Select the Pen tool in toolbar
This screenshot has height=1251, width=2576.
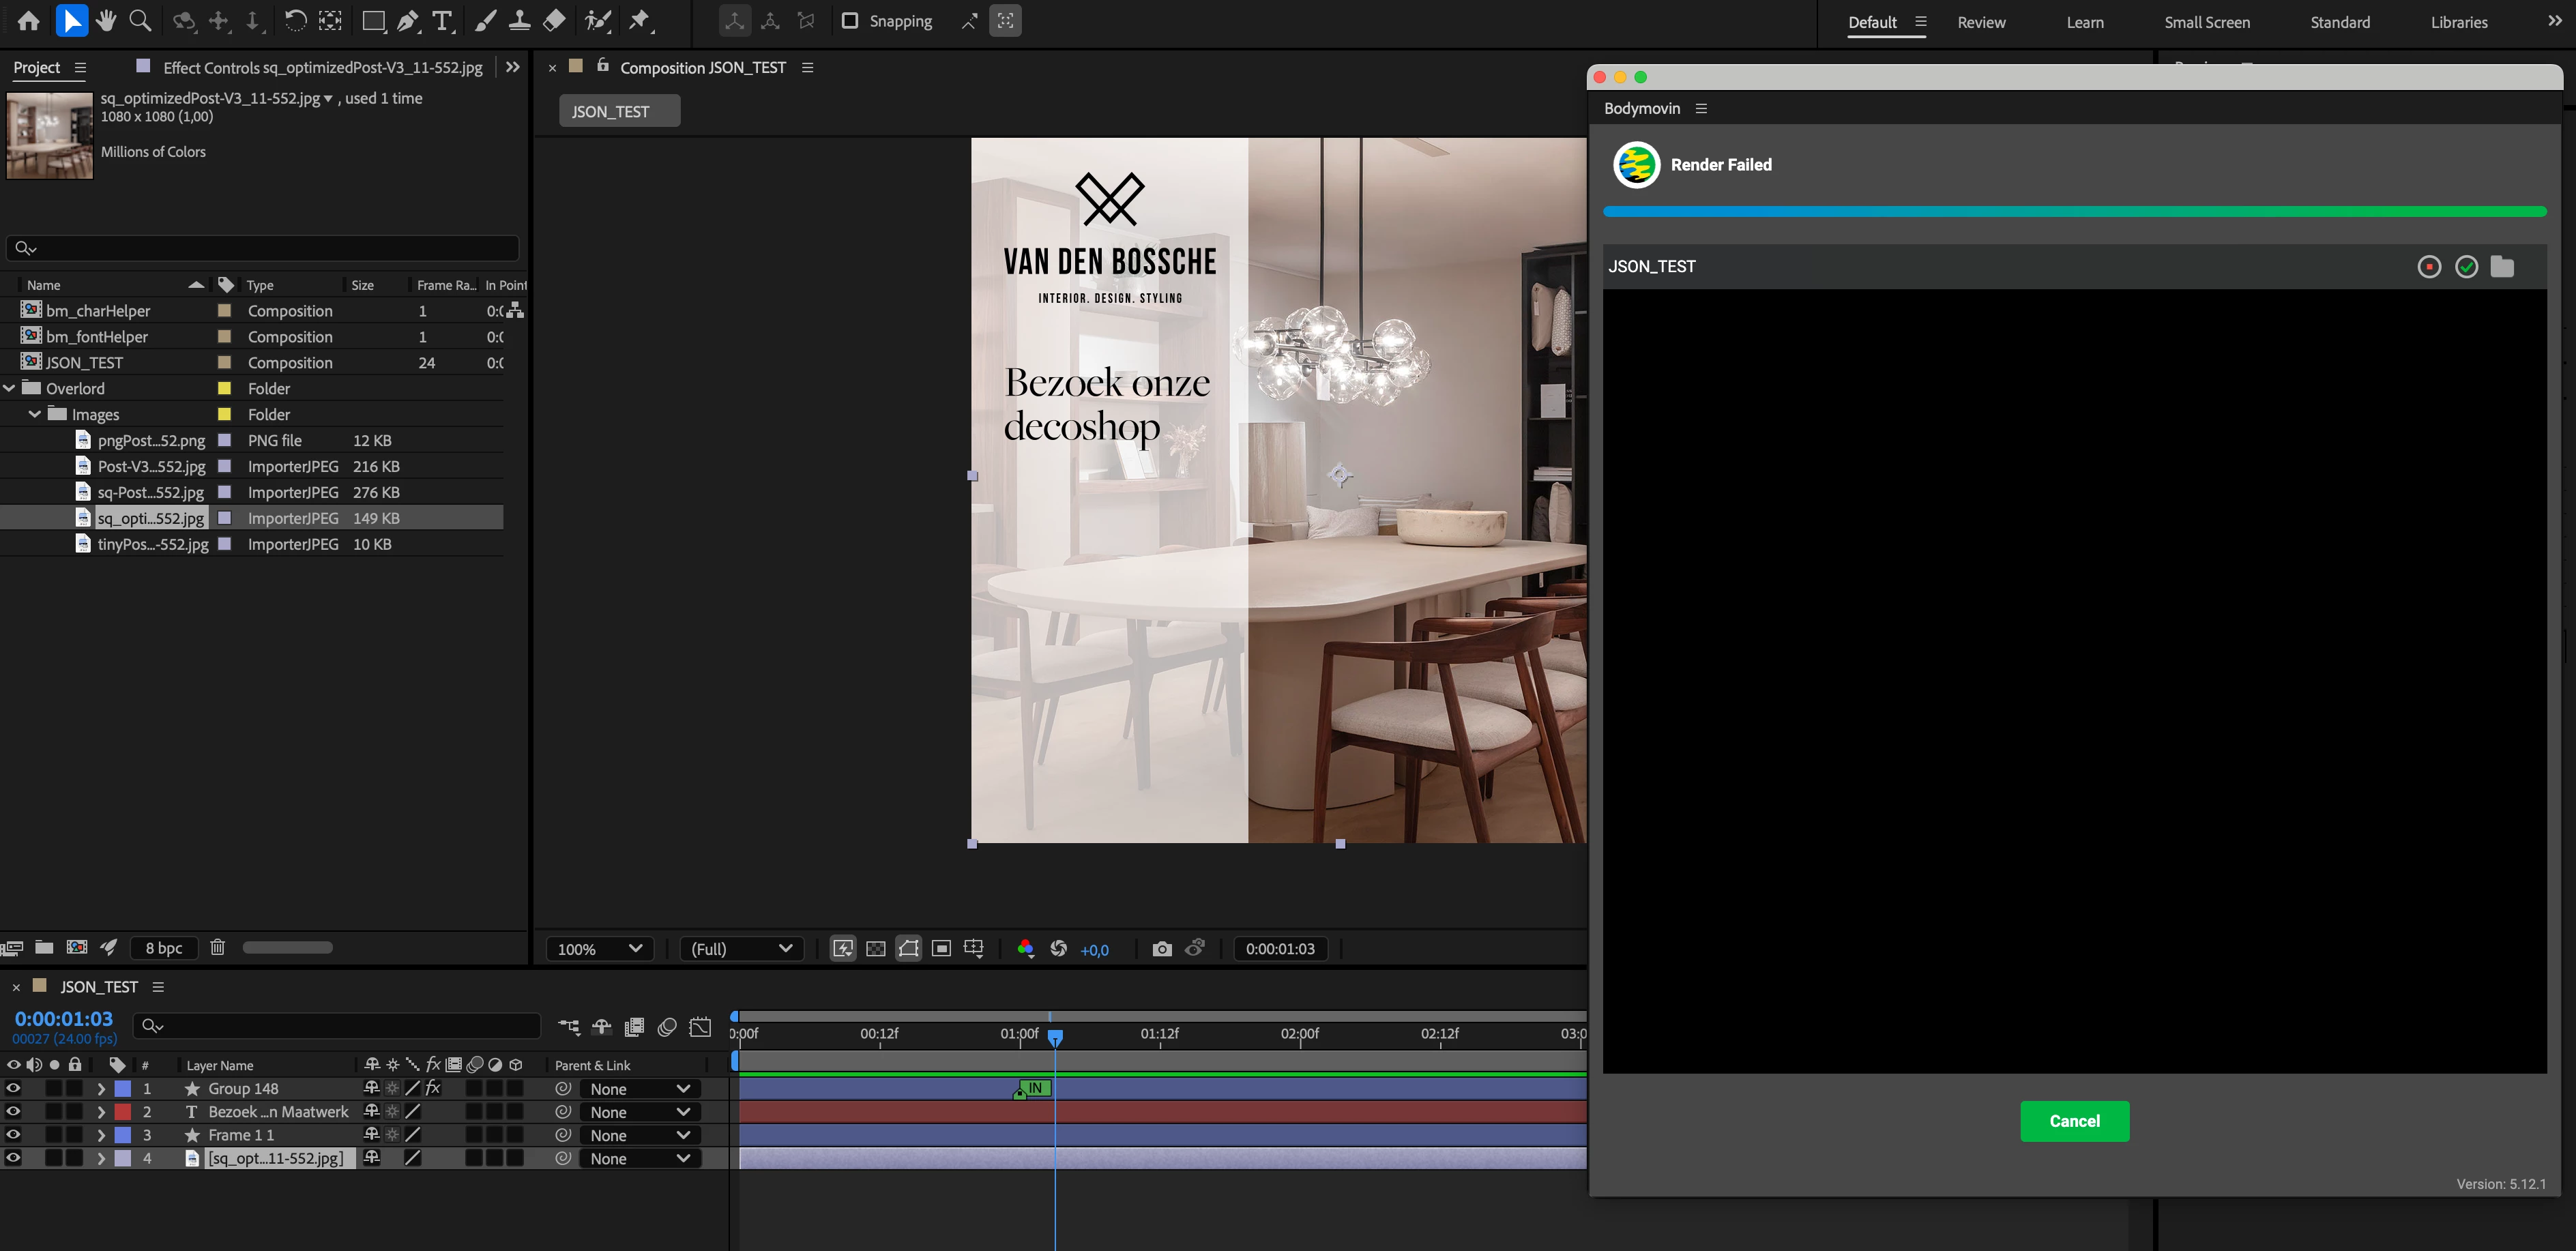(408, 21)
